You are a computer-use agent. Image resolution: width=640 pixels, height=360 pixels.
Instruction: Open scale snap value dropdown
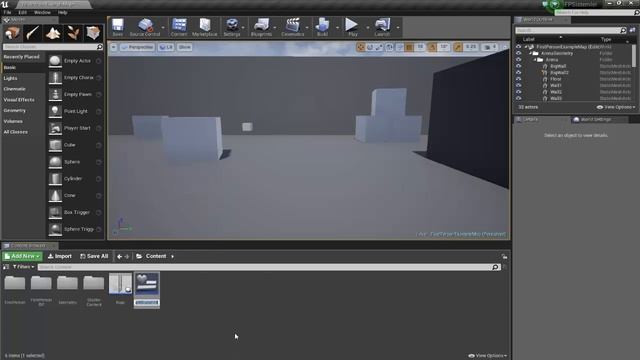point(471,47)
